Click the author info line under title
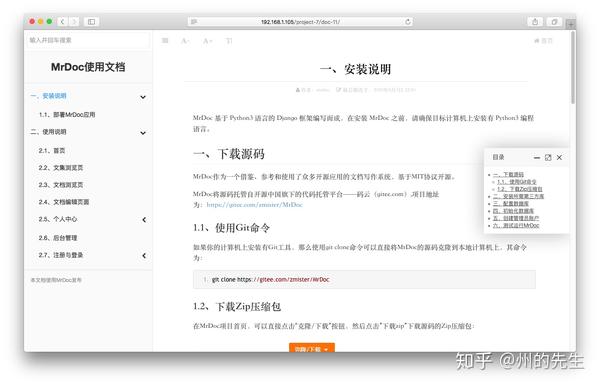Screen dimensions: 600x386 [355, 90]
